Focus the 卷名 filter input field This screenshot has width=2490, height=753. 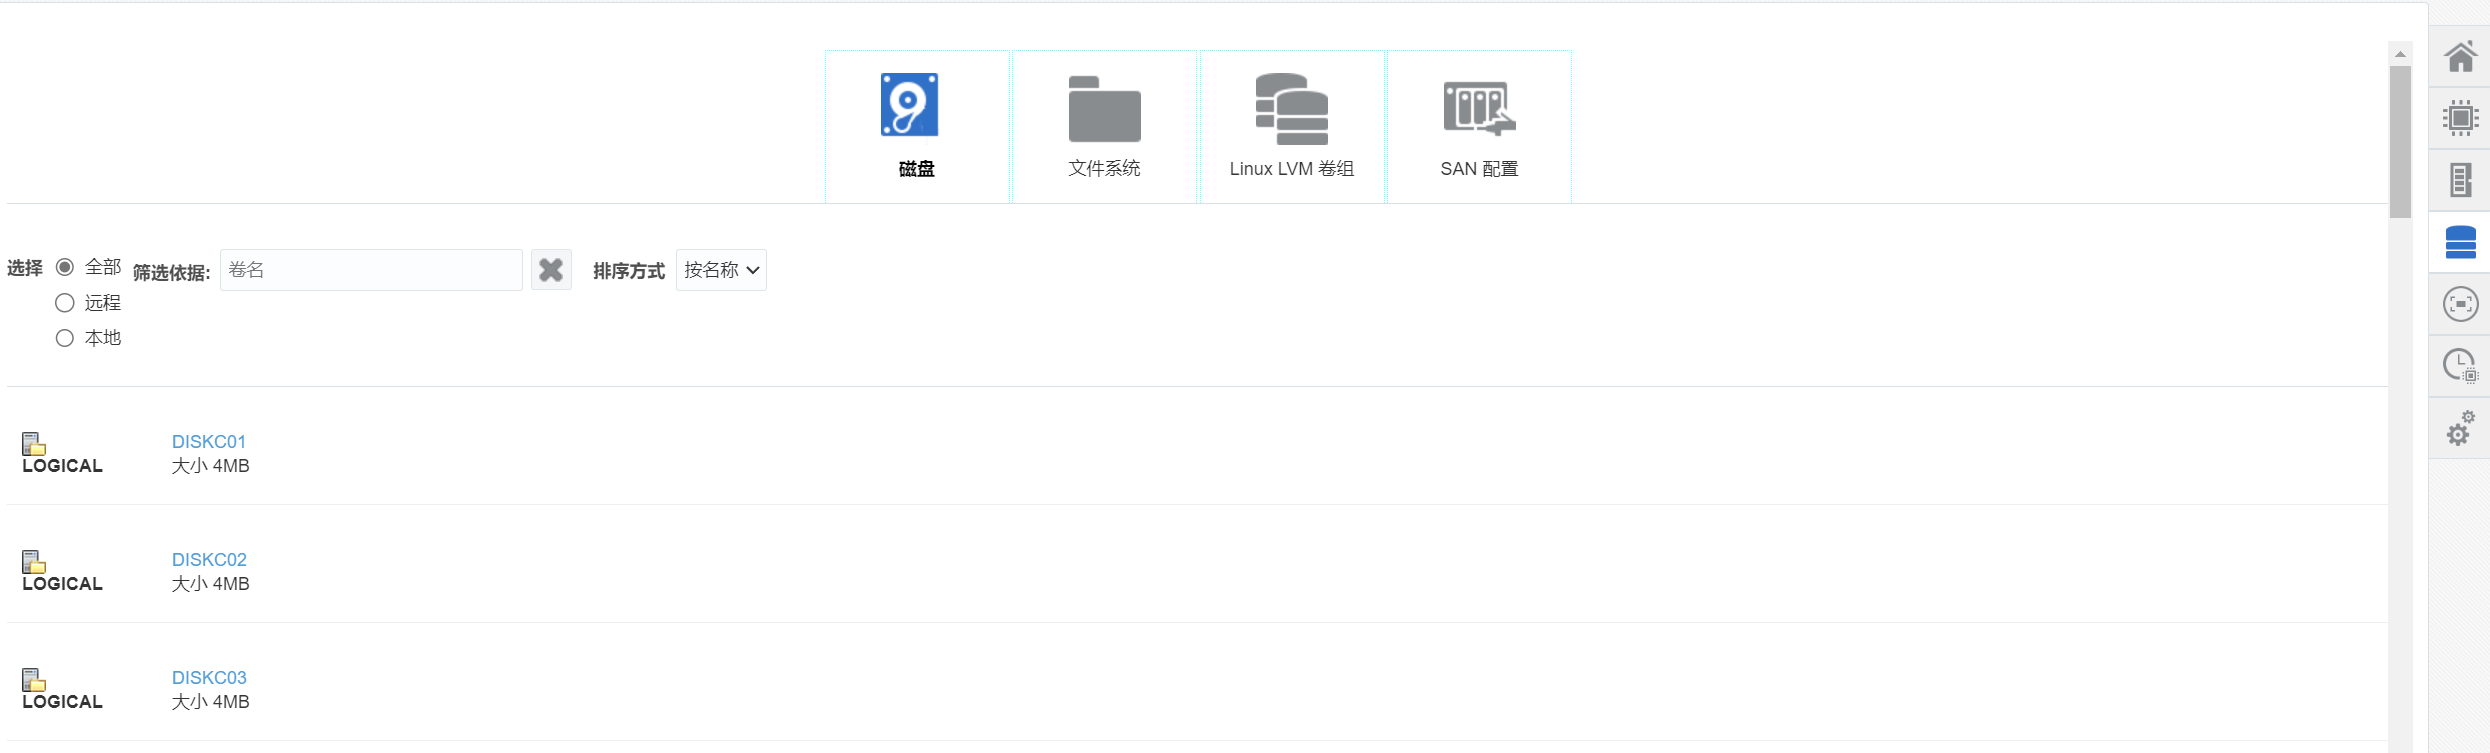coord(371,270)
